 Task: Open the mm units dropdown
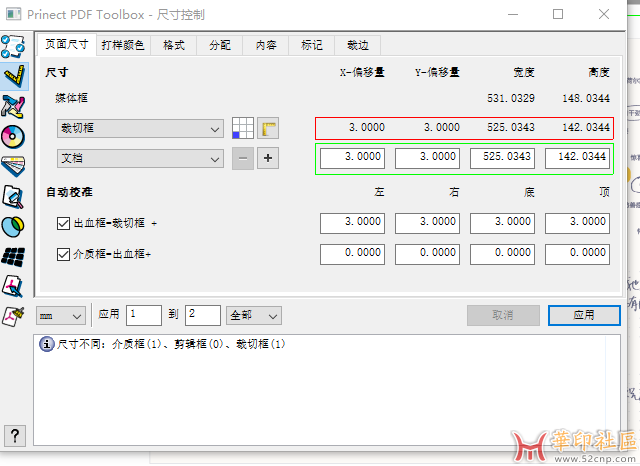[61, 315]
